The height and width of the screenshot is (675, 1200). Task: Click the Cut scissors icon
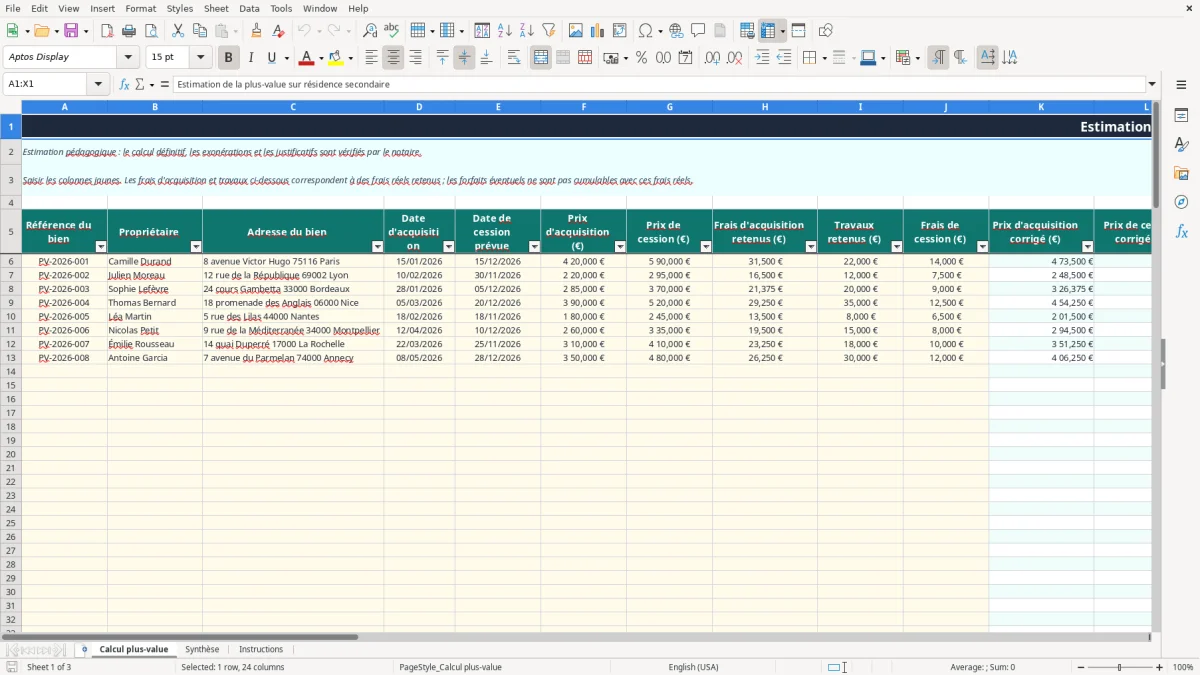pyautogui.click(x=178, y=31)
